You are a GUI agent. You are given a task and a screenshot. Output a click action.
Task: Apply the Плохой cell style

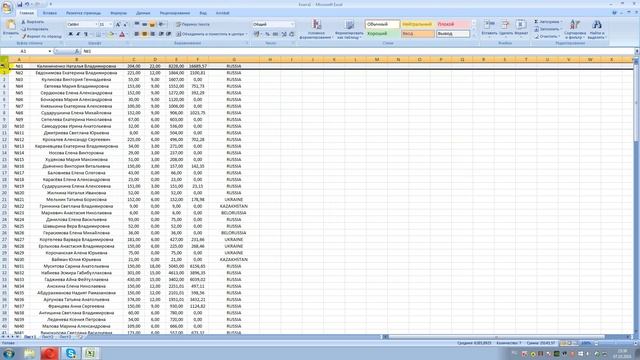(453, 24)
